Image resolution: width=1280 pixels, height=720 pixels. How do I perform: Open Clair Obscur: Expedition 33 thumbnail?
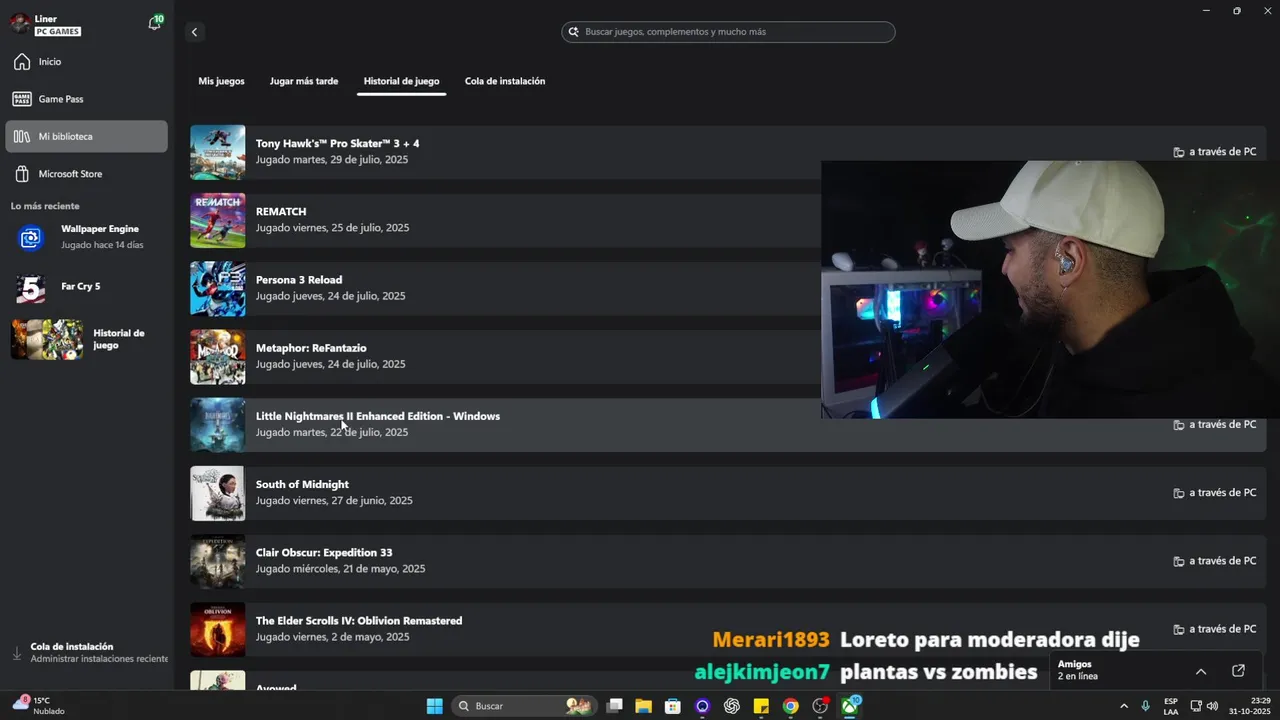(x=218, y=561)
